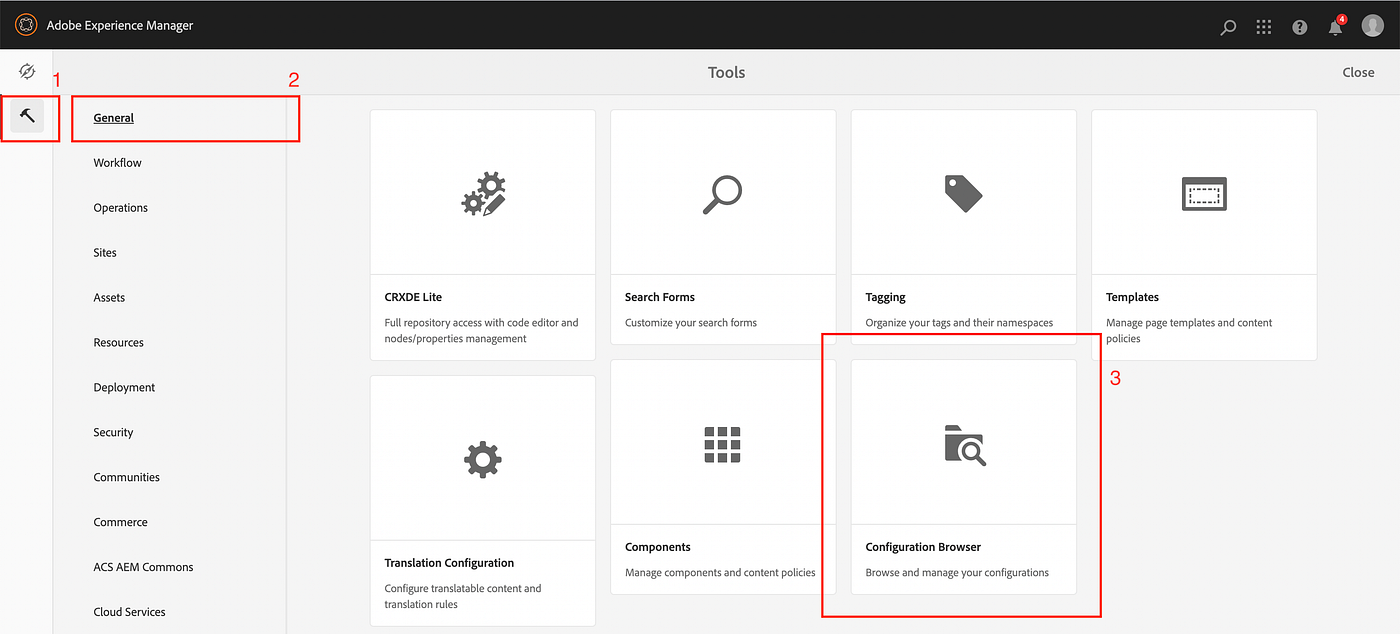Click the Close link to exit Tools

1358,71
